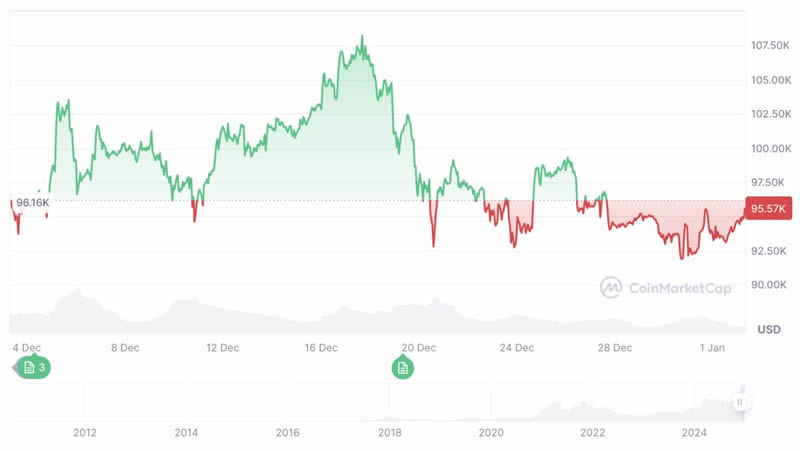The width and height of the screenshot is (800, 451).
Task: Click the 90.00K price axis label
Action: pyautogui.click(x=770, y=285)
